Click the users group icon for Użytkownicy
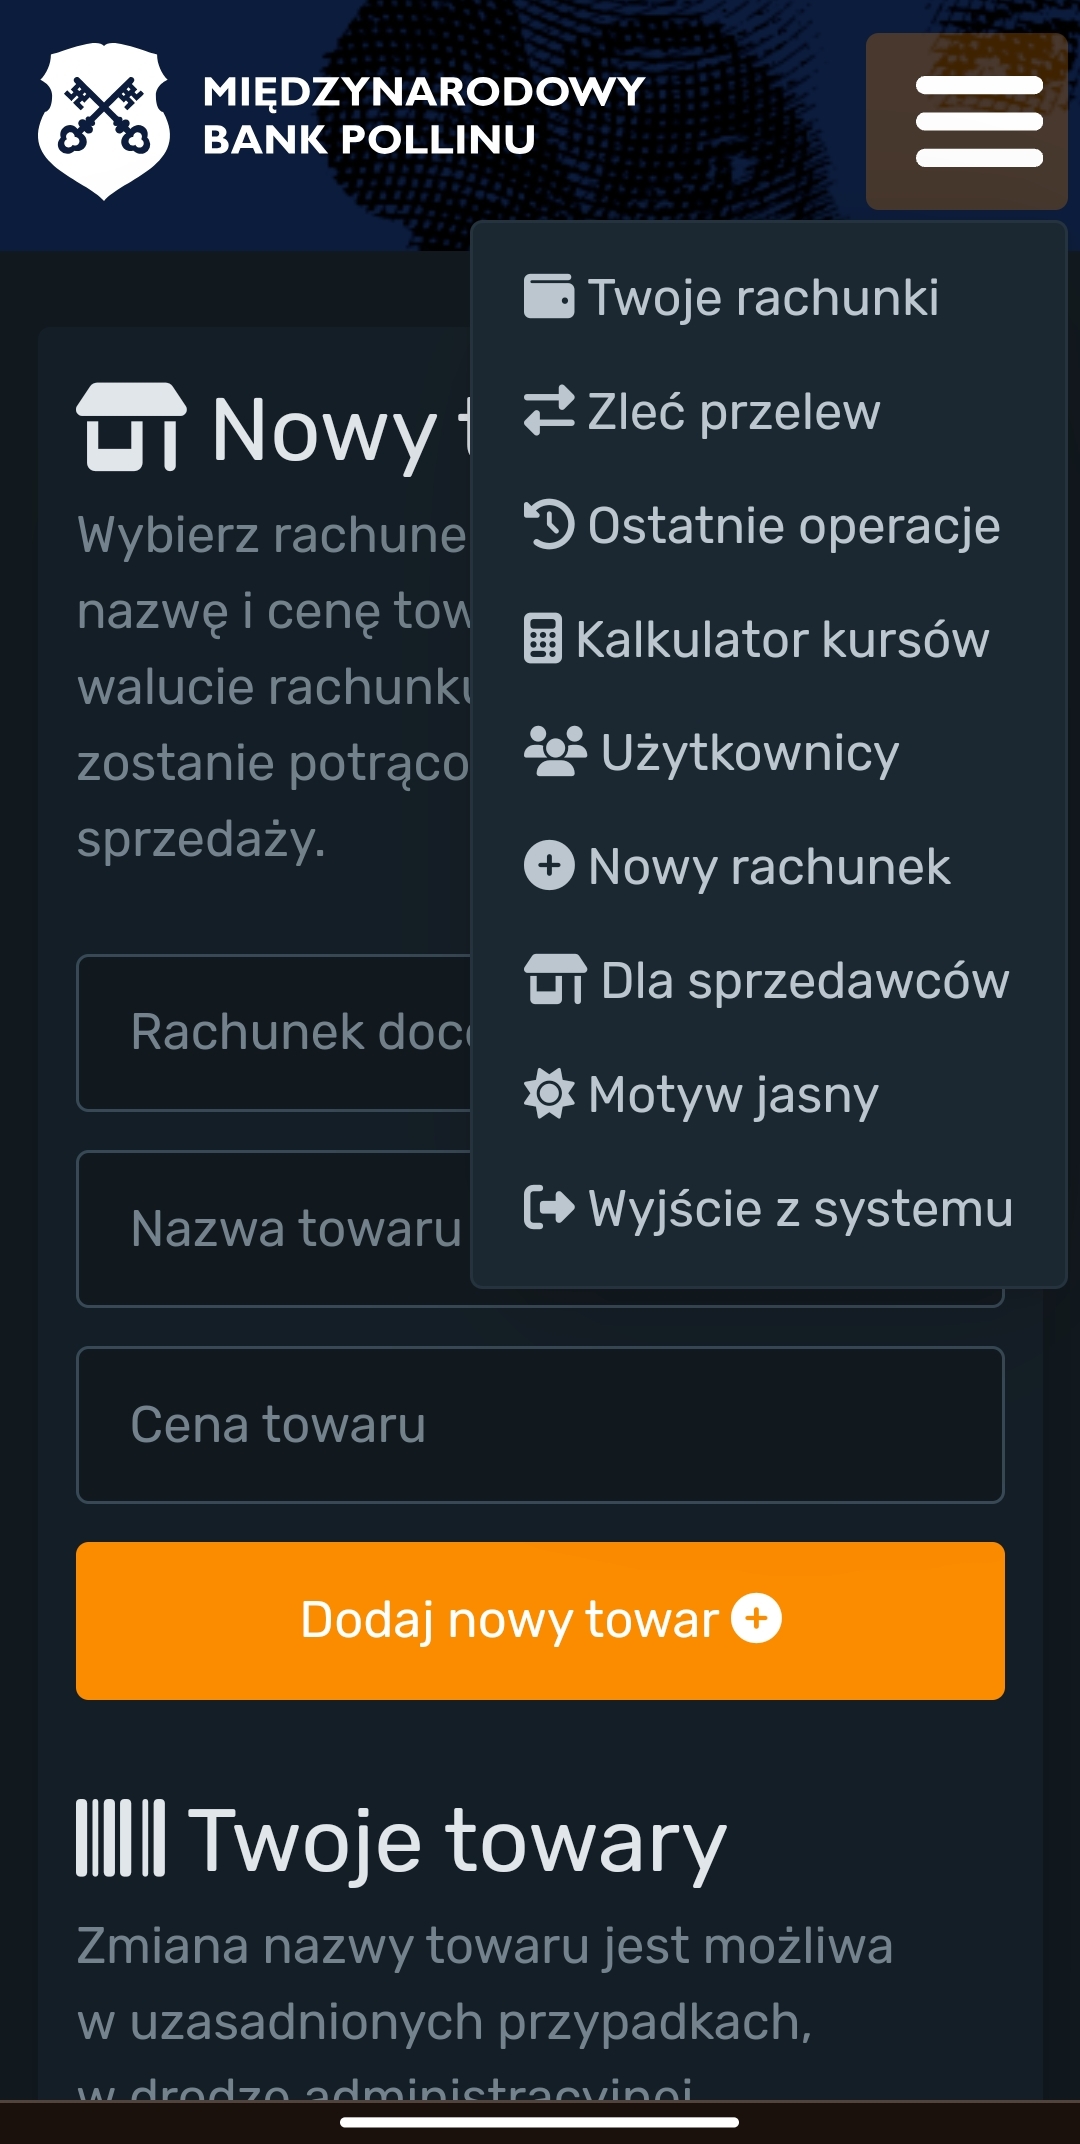1080x2144 pixels. tap(555, 752)
